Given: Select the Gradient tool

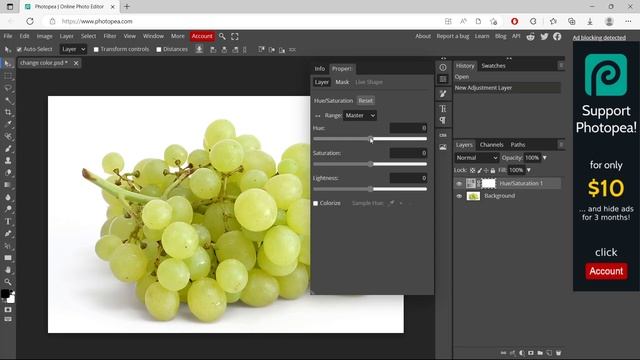Looking at the screenshot, I should 8,185.
